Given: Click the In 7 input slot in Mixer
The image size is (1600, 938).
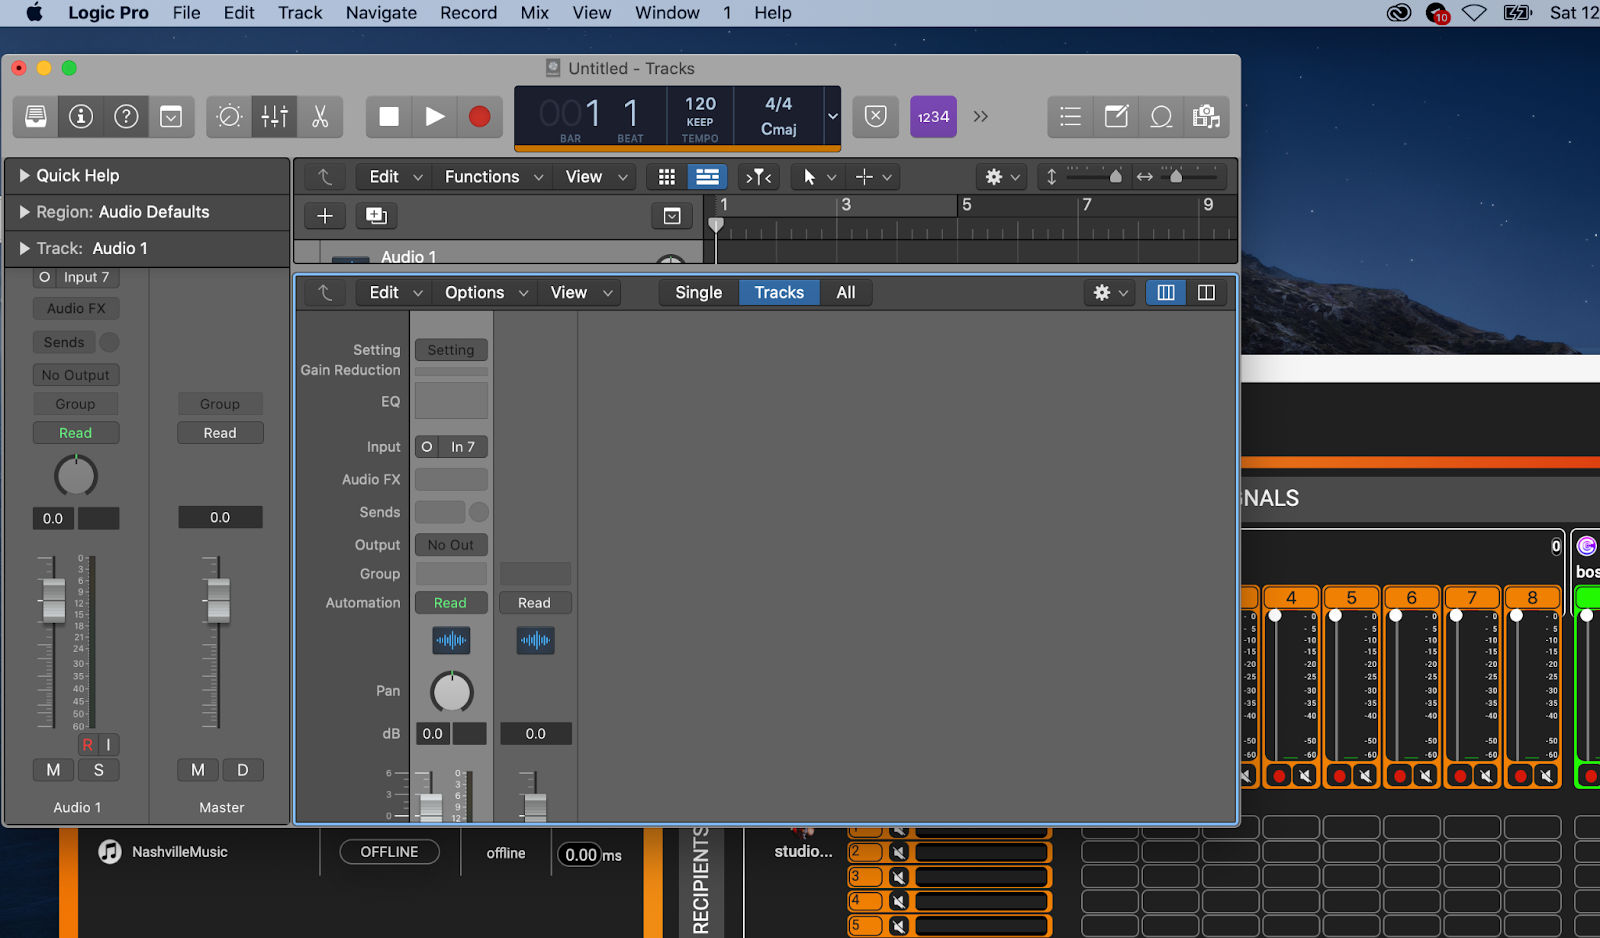Looking at the screenshot, I should pos(463,447).
